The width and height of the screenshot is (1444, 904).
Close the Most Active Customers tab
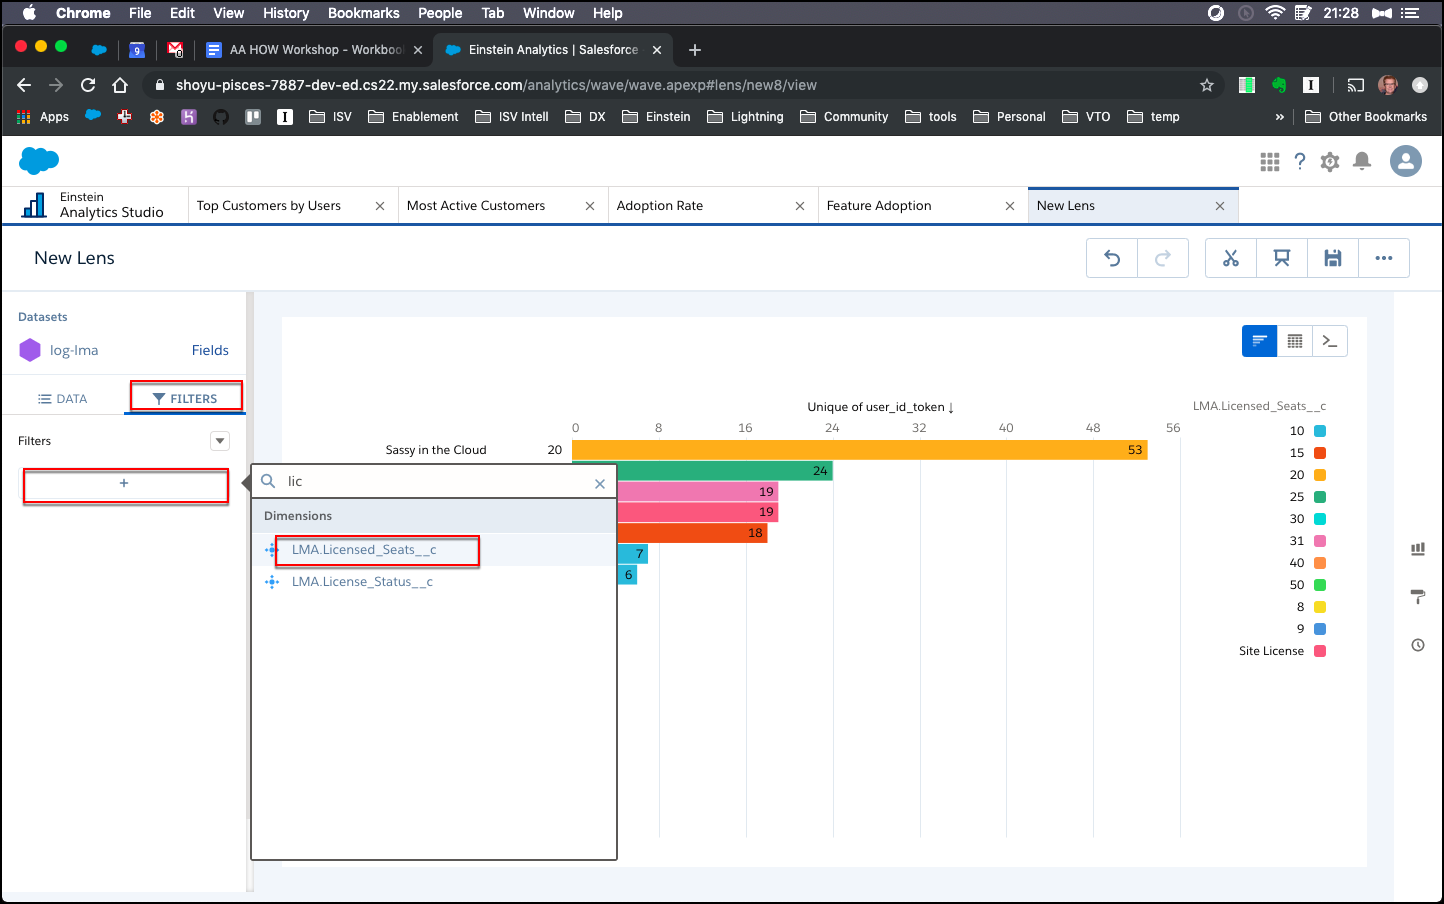click(x=590, y=206)
